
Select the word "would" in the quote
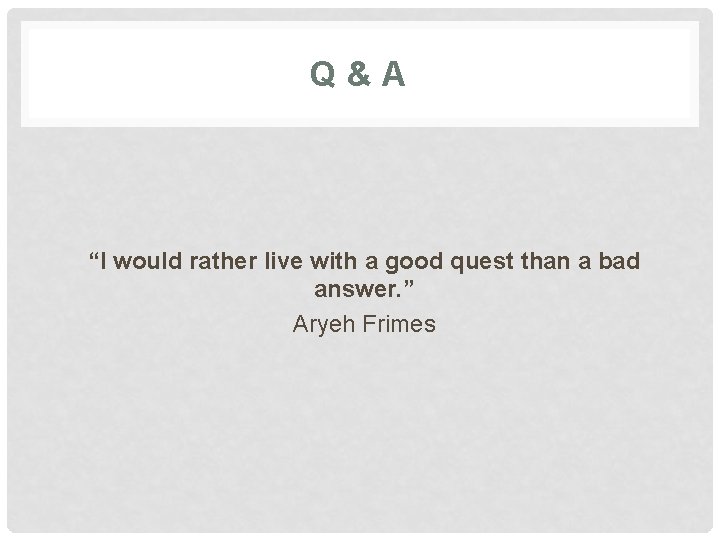[148, 262]
